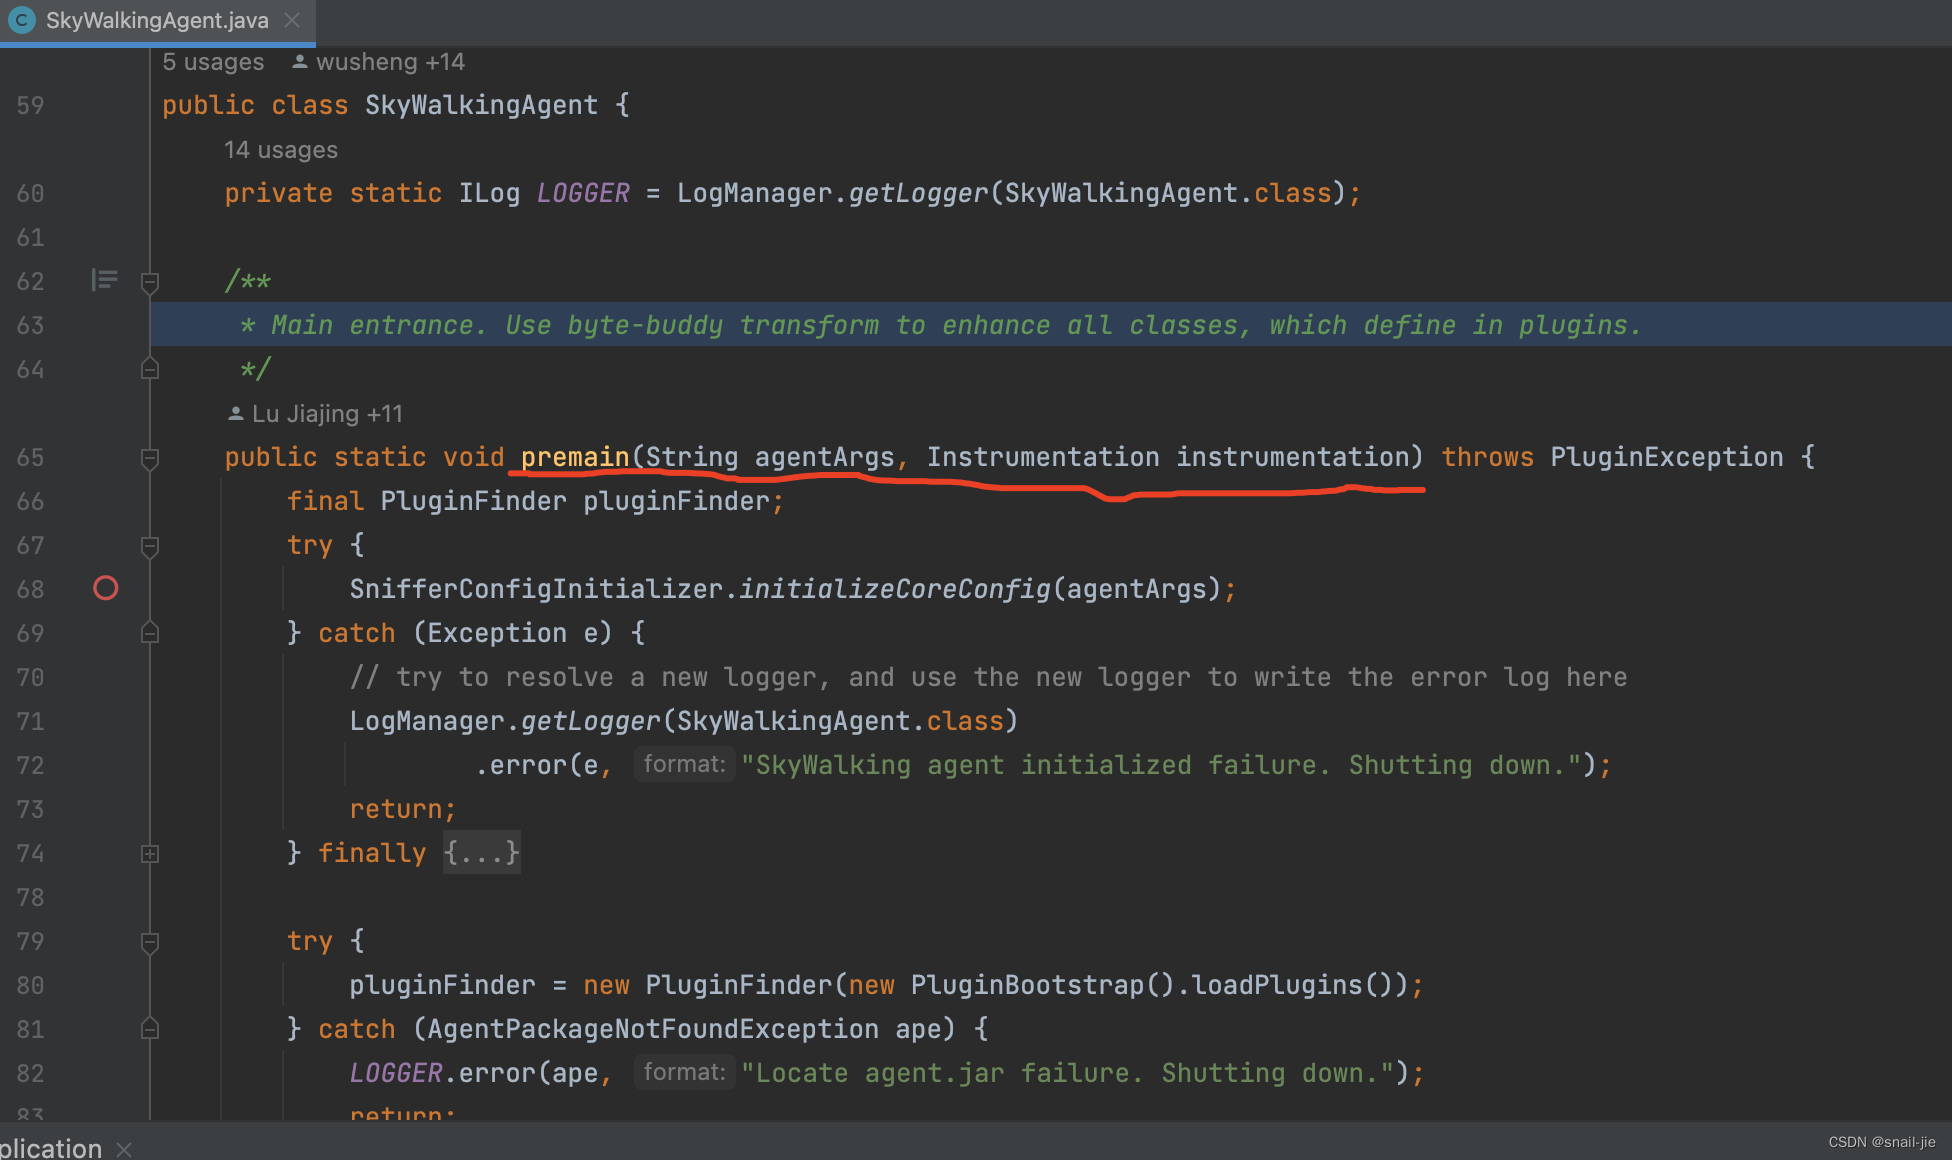The image size is (1952, 1160).
Task: Click line number 68 in the gutter
Action: click(30, 589)
